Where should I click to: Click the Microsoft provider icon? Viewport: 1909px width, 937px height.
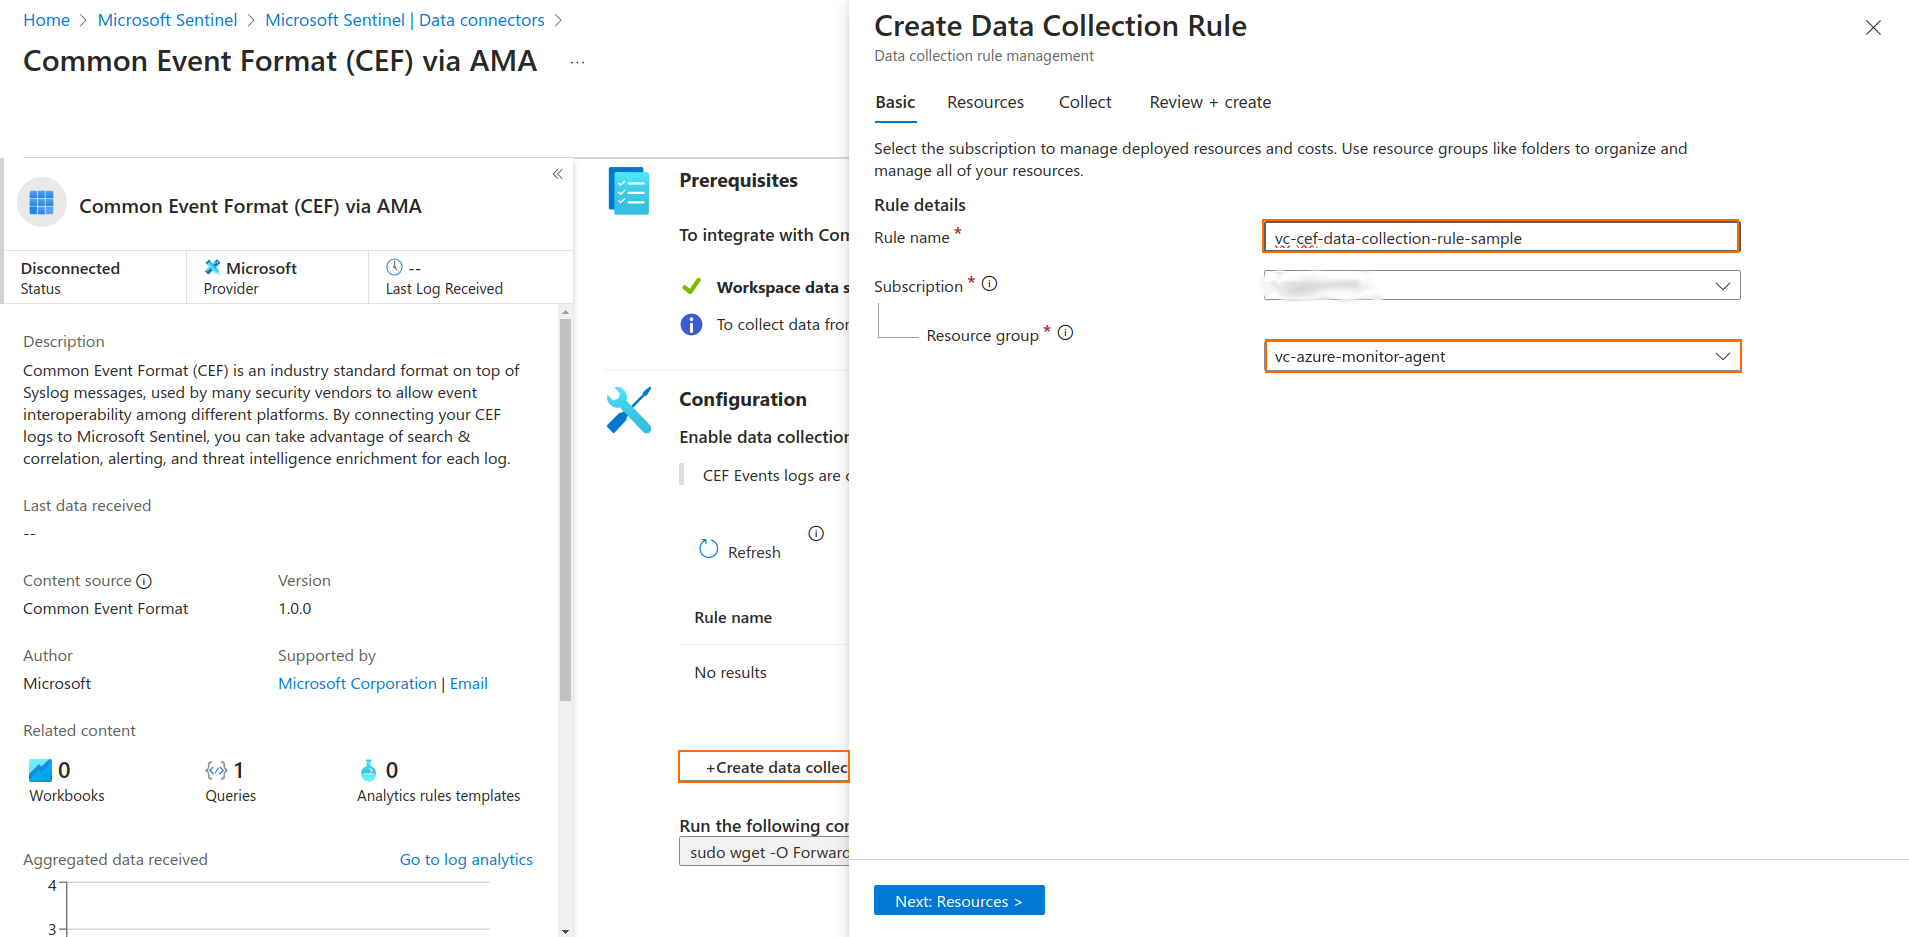[212, 267]
